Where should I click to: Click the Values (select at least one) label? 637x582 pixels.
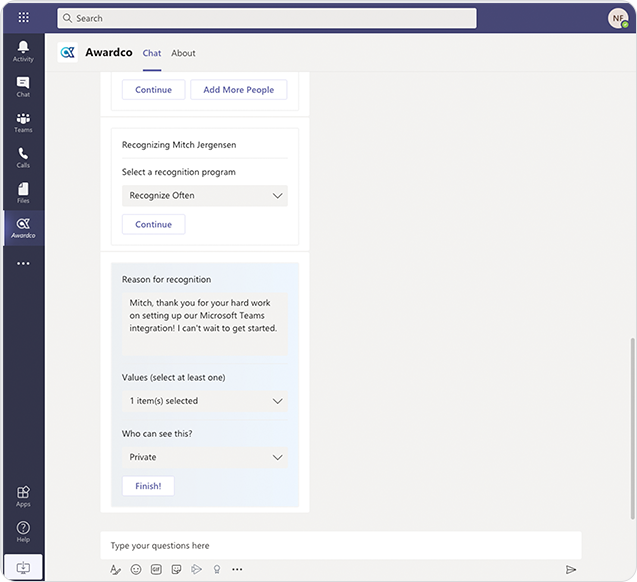[173, 378]
